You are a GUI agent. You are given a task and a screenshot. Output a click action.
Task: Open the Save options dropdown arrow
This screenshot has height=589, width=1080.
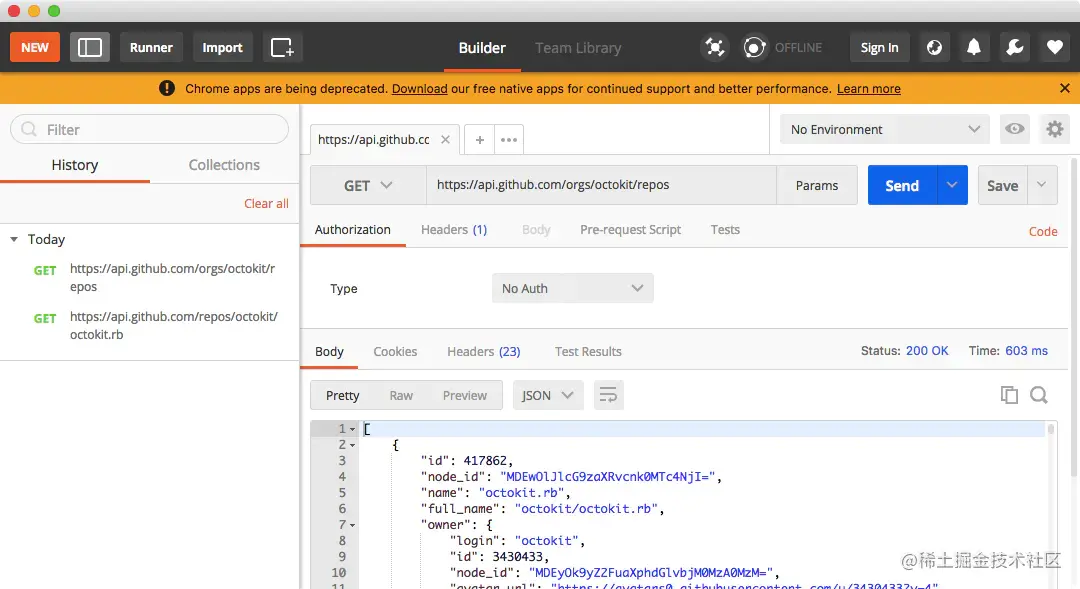click(x=1041, y=185)
